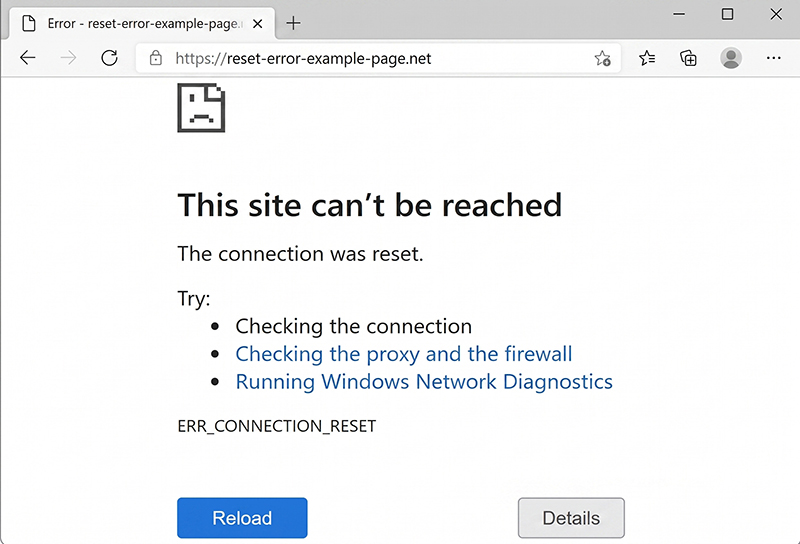This screenshot has height=544, width=800.
Task: Refresh the page with the toolbar reload icon
Action: tap(109, 59)
